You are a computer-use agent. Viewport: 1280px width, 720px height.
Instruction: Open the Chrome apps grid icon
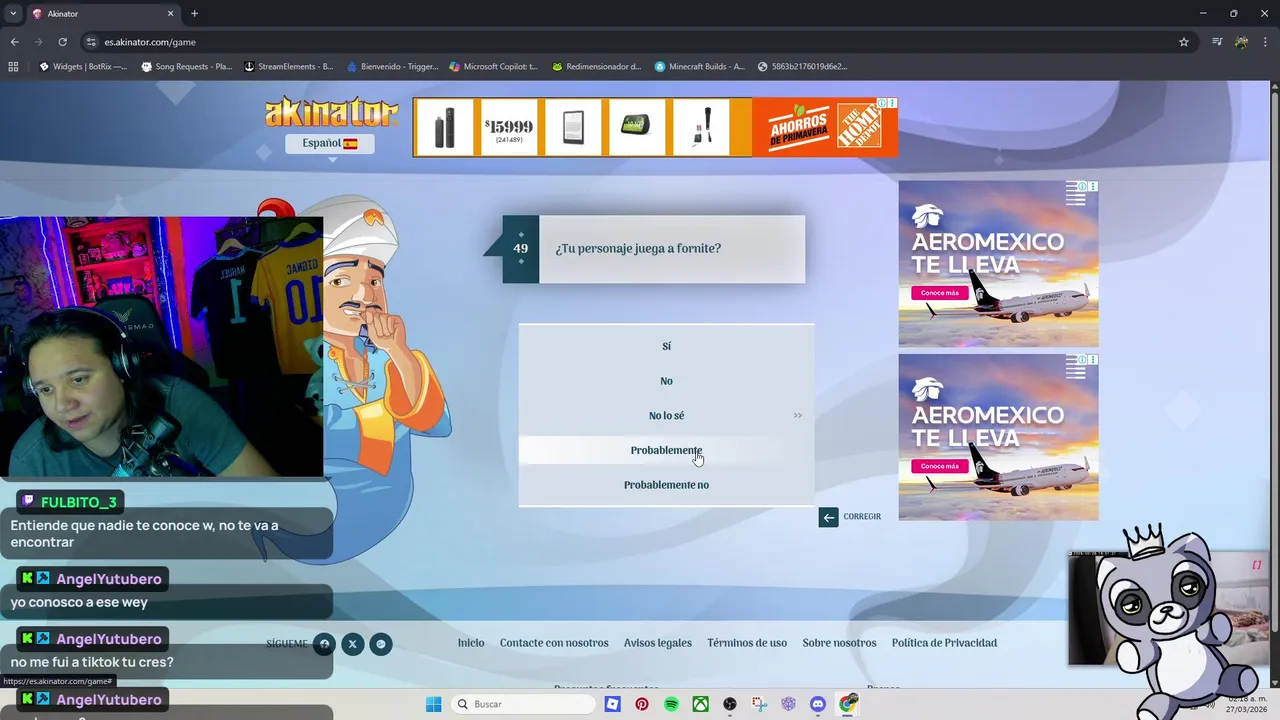13,67
